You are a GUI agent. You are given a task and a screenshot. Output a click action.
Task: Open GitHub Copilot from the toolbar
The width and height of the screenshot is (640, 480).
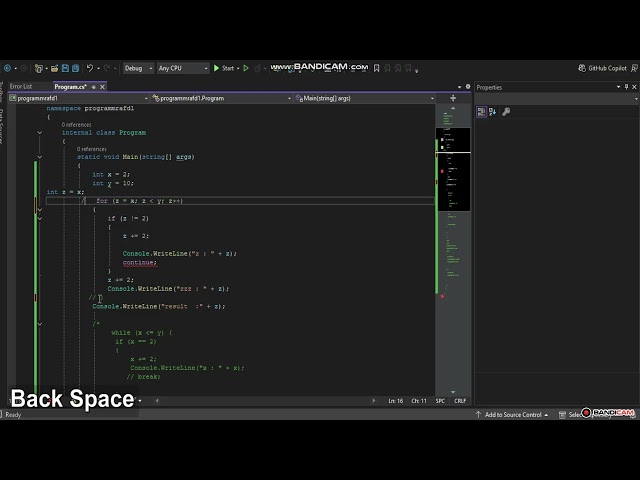(x=602, y=68)
